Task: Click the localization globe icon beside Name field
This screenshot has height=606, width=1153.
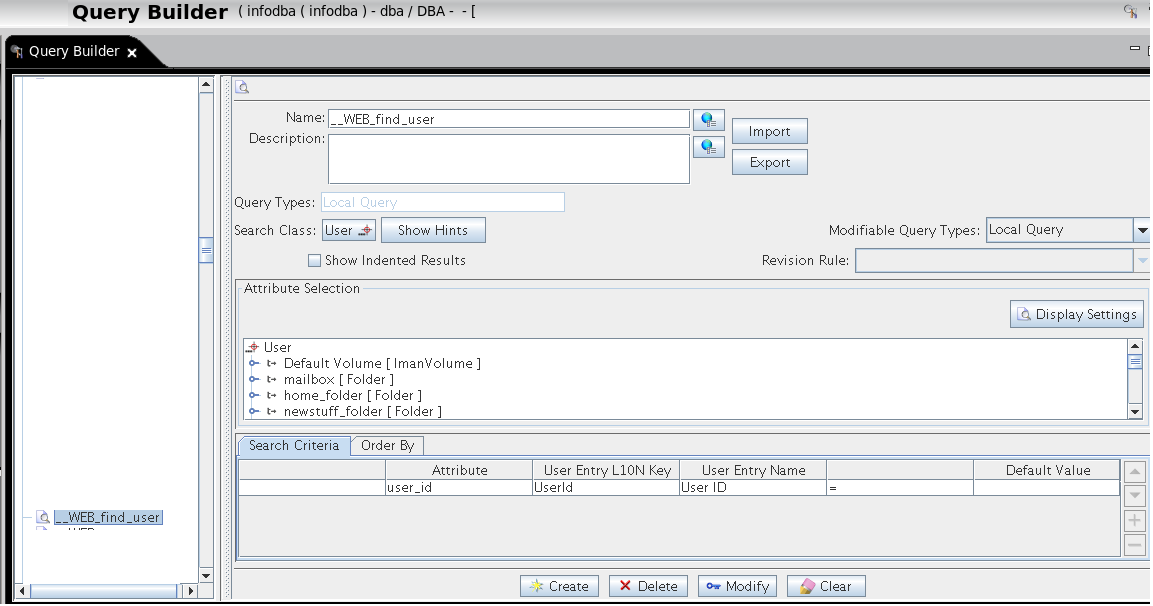Action: (x=709, y=118)
